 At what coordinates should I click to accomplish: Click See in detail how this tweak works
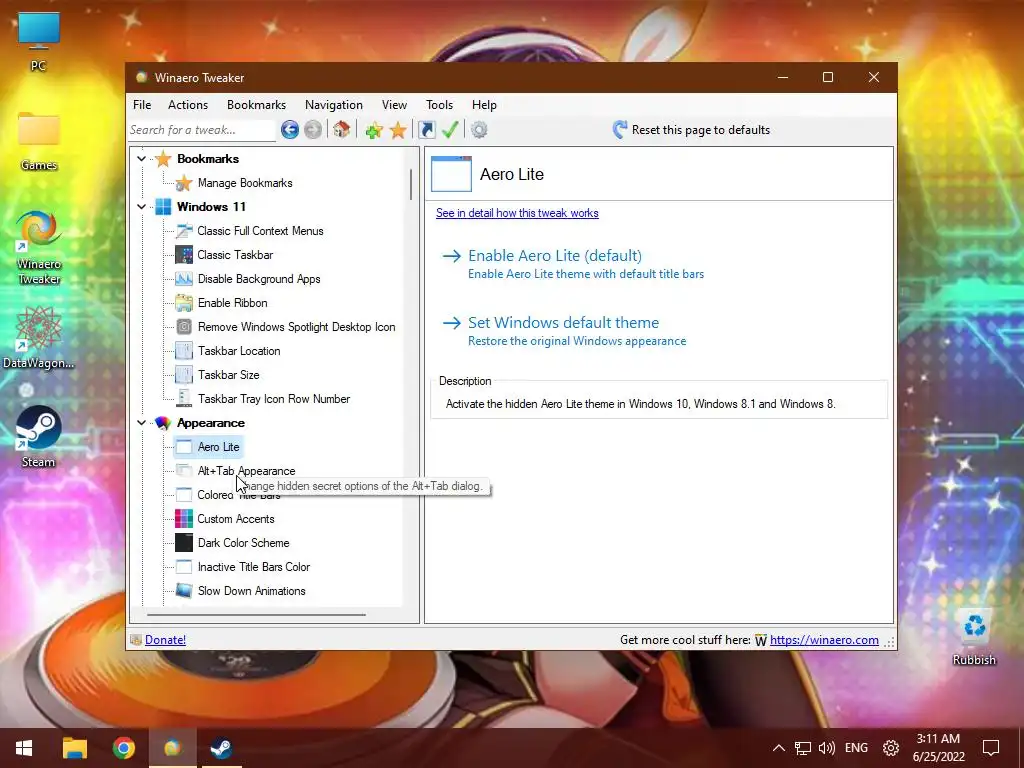[x=517, y=213]
